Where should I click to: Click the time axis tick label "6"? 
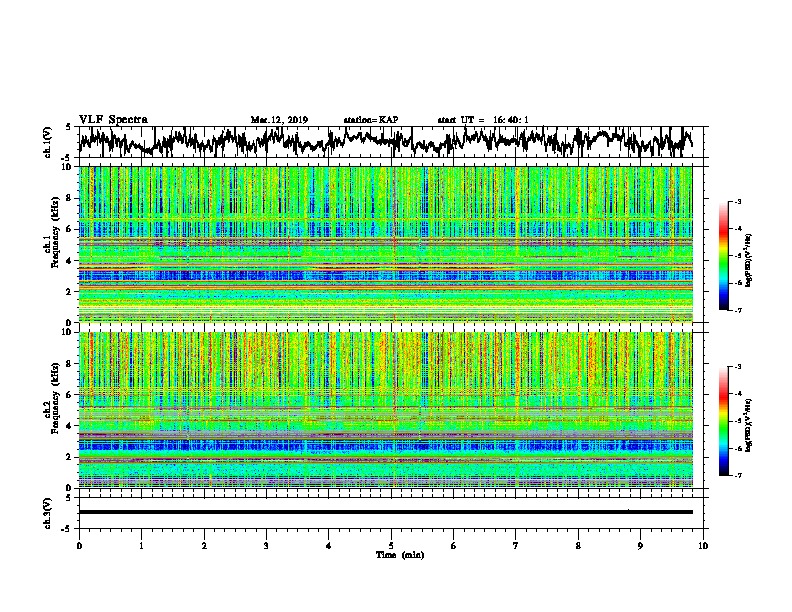click(x=454, y=546)
